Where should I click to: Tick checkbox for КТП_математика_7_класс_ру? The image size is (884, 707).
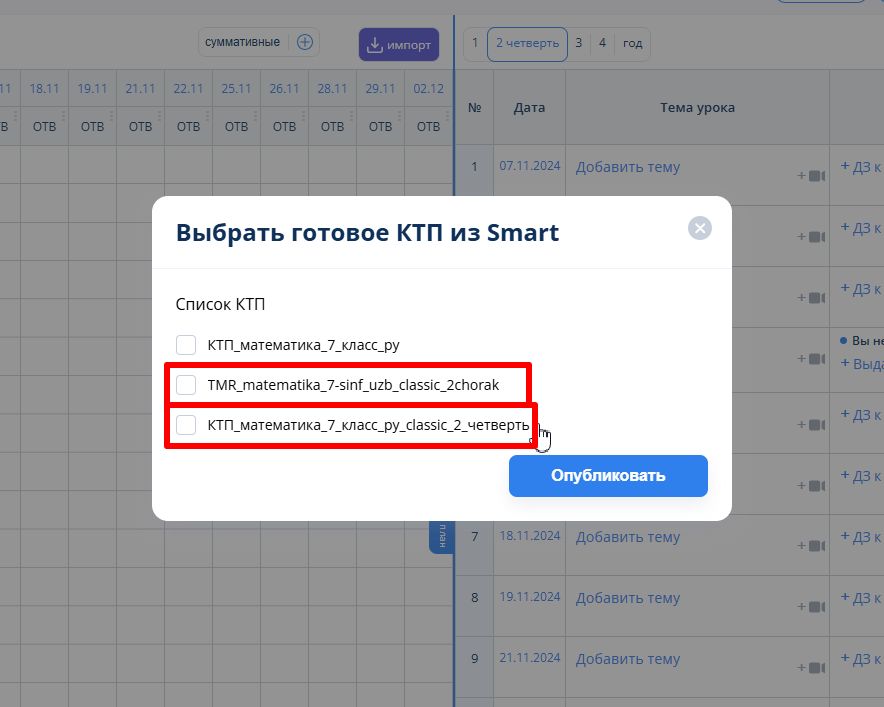click(x=186, y=344)
